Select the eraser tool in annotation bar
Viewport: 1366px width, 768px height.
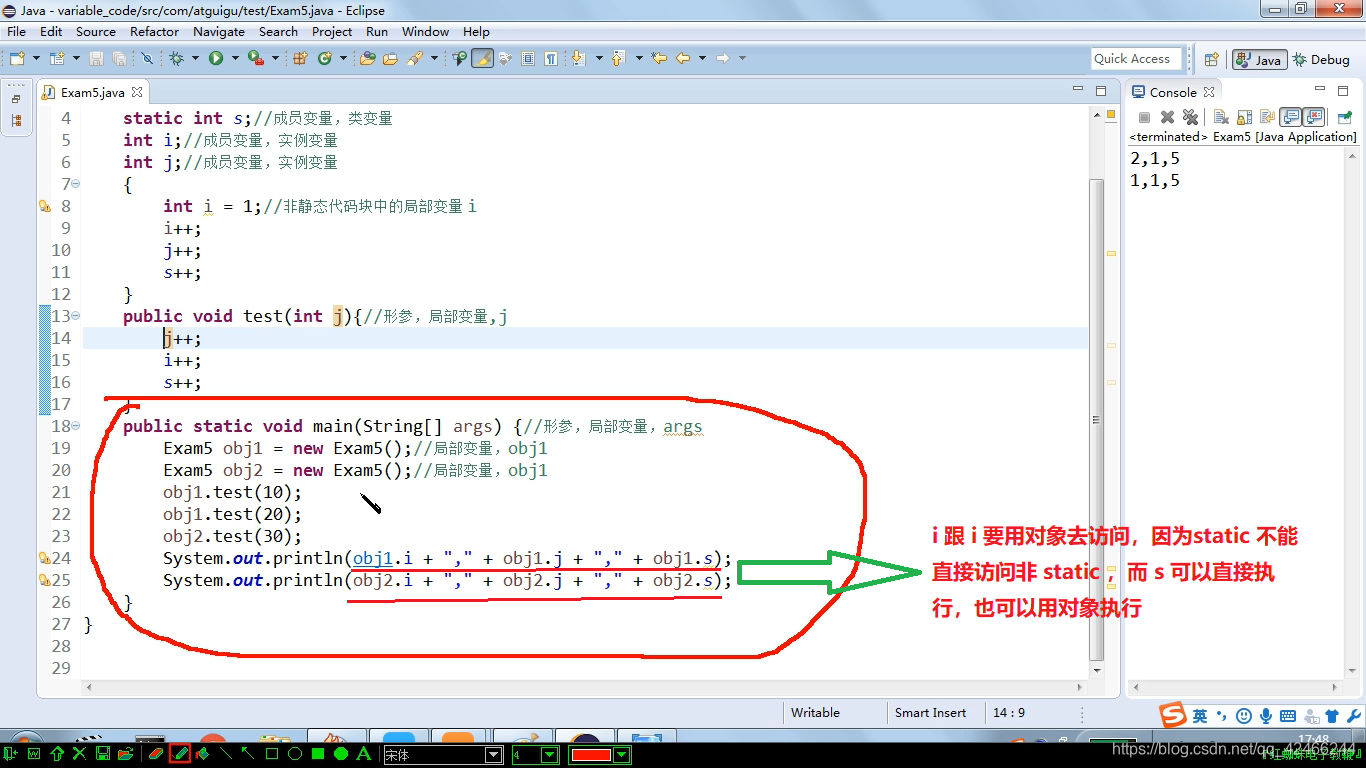155,754
